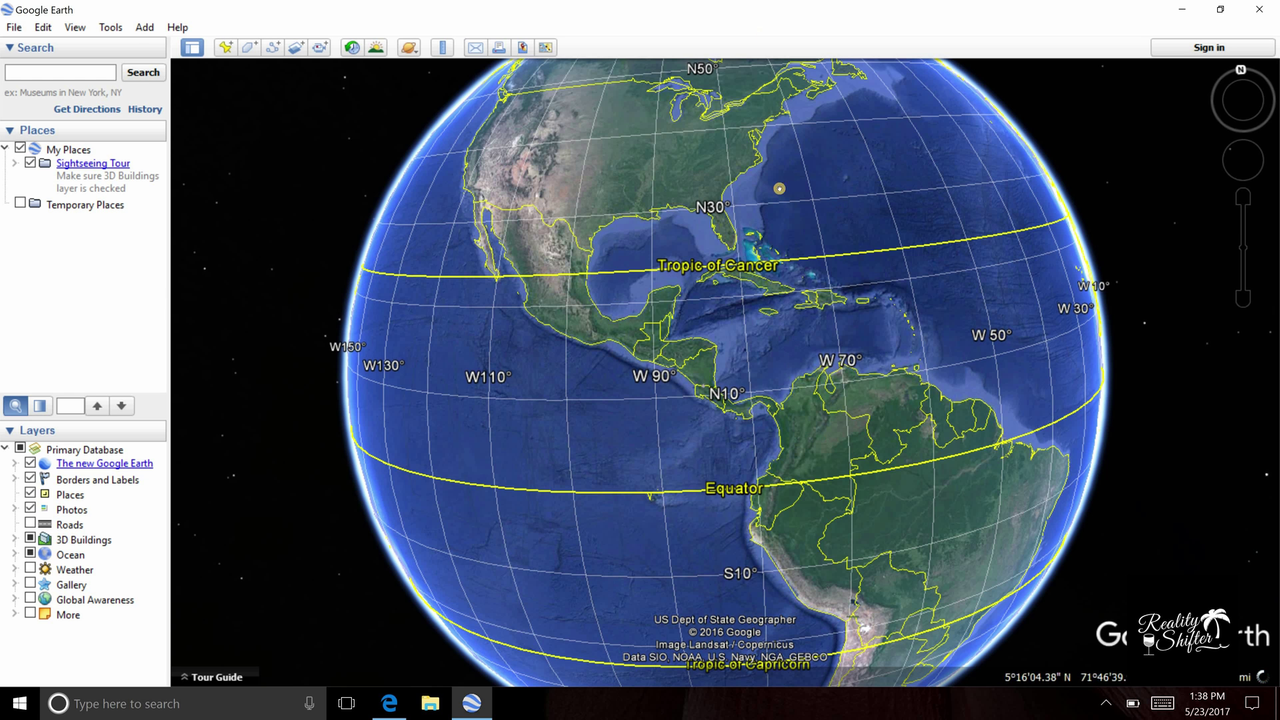Toggle sunlight across the landscape icon
1280x720 pixels.
376,48
